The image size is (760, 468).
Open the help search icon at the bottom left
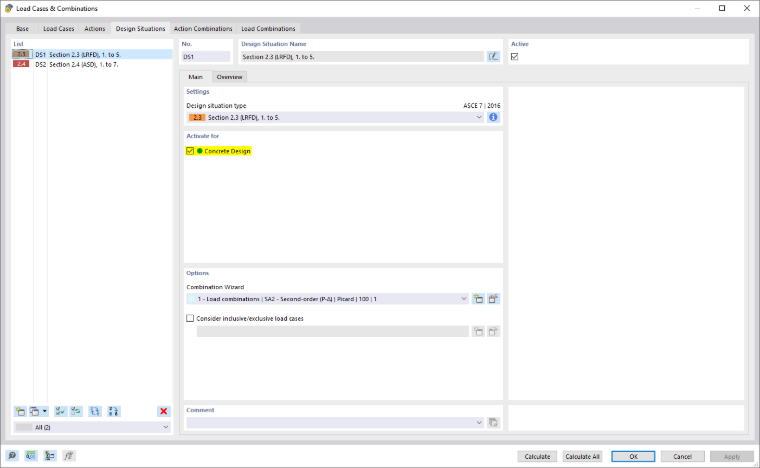coord(12,456)
